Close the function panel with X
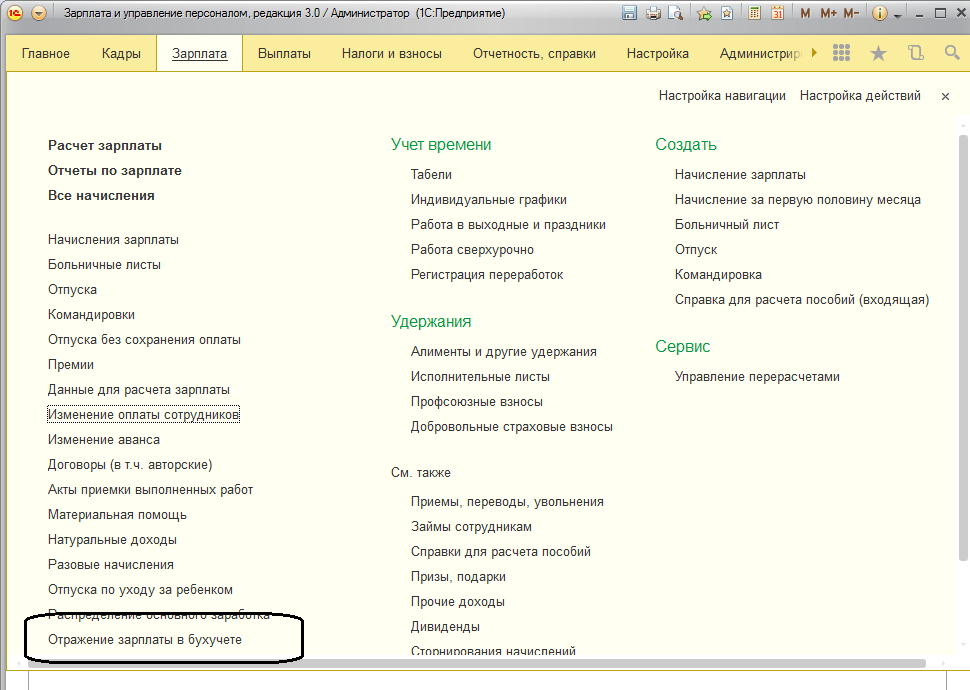This screenshot has height=690, width=970. click(x=945, y=96)
